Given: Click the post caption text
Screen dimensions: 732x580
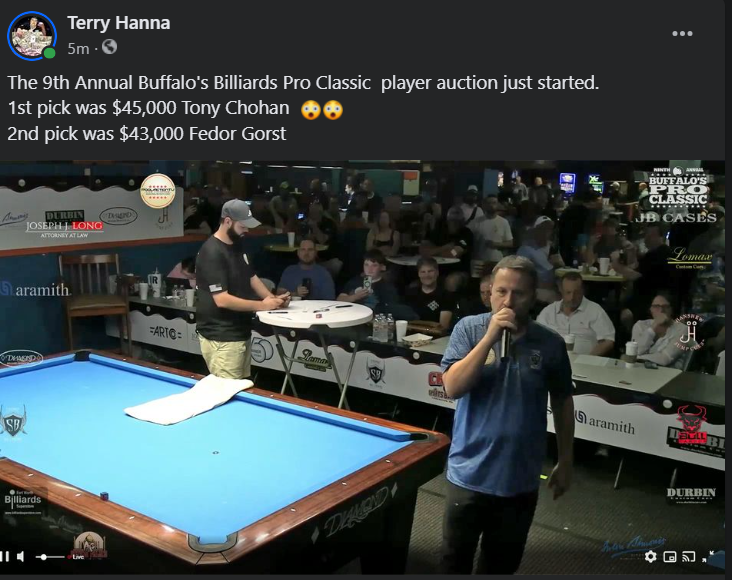Looking at the screenshot, I should [303, 108].
